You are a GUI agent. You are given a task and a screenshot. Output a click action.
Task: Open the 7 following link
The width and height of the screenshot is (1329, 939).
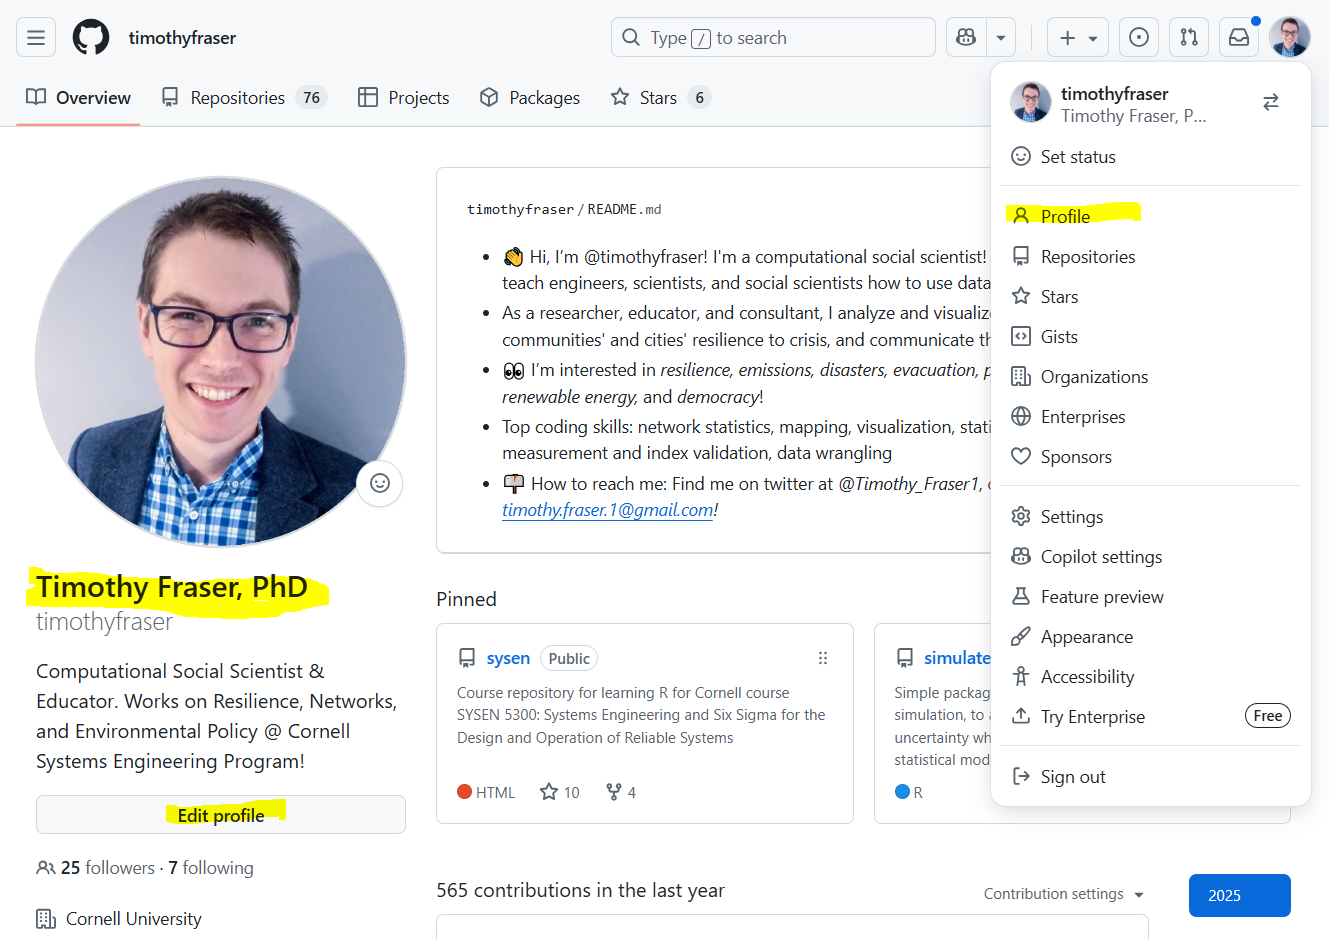pos(211,868)
